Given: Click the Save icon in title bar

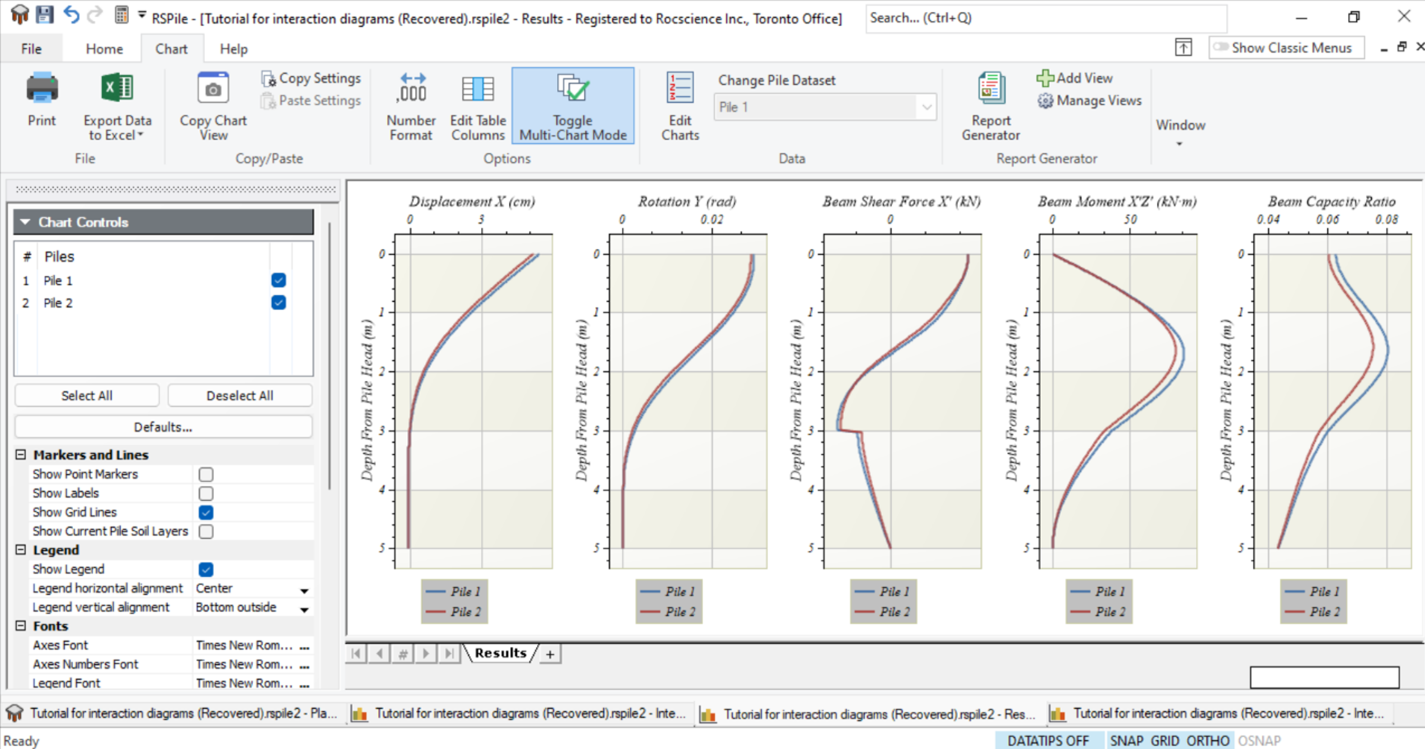Looking at the screenshot, I should tap(44, 15).
